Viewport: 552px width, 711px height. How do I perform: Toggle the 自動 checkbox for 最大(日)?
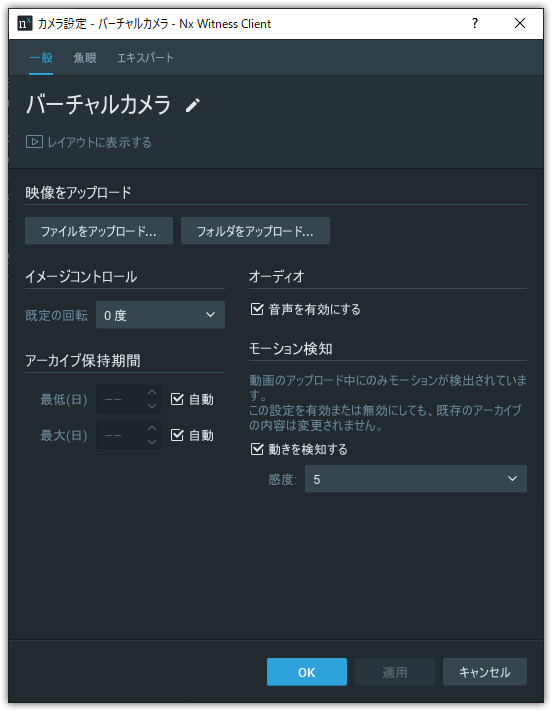point(177,435)
